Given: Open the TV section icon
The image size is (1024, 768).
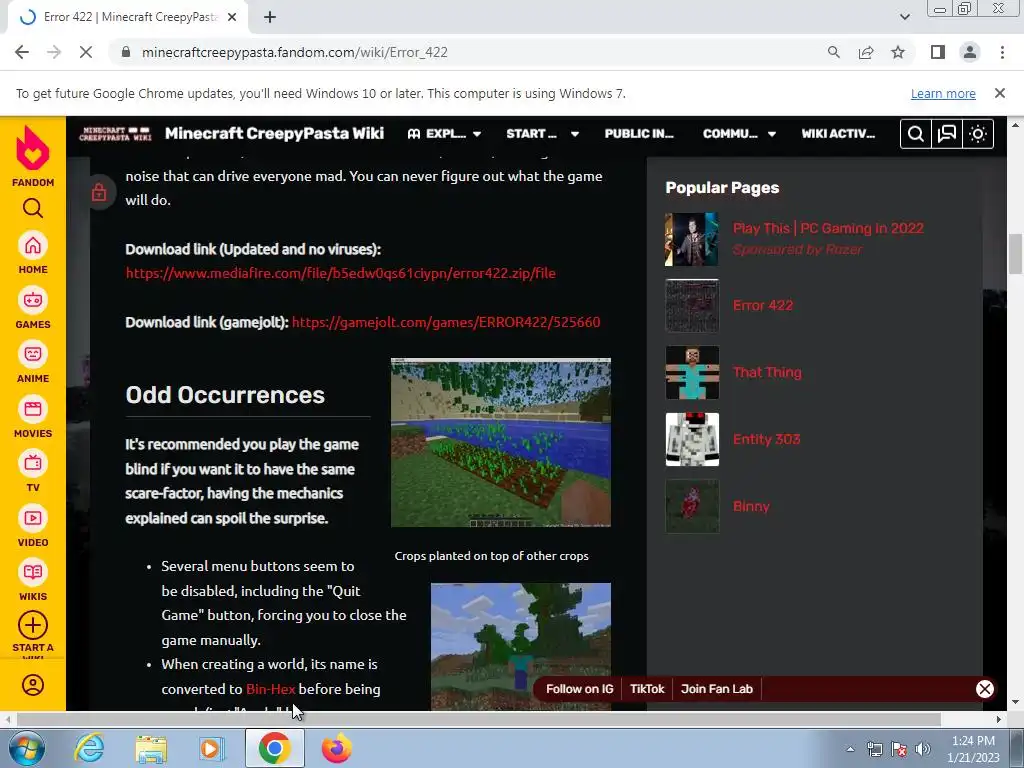Looking at the screenshot, I should tap(33, 464).
